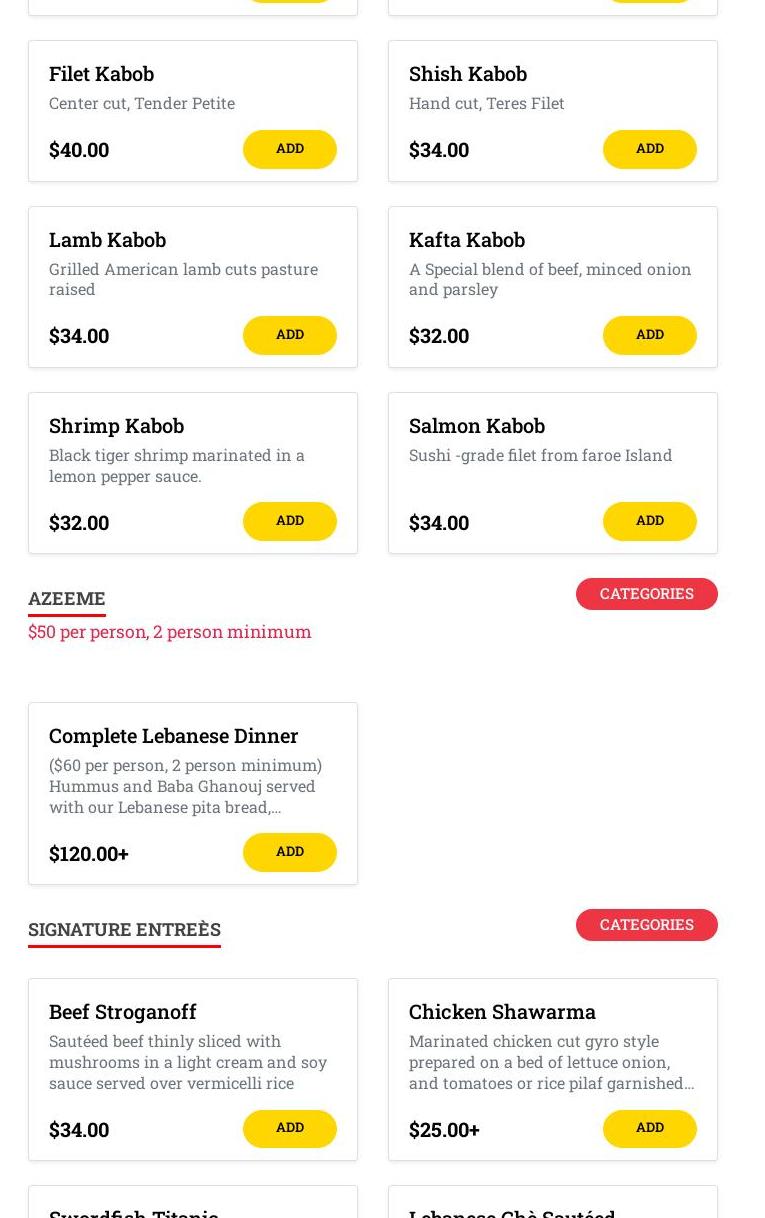Open the Salmon Kabob item title
This screenshot has height=1218, width=765.
tap(476, 426)
